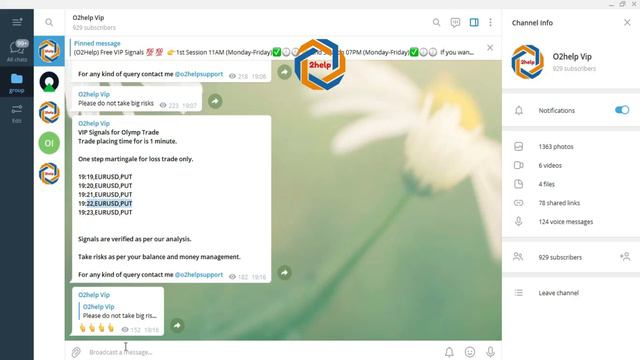Image resolution: width=640 pixels, height=360 pixels.
Task: Open the channel photo in Channel Info
Action: click(x=527, y=62)
